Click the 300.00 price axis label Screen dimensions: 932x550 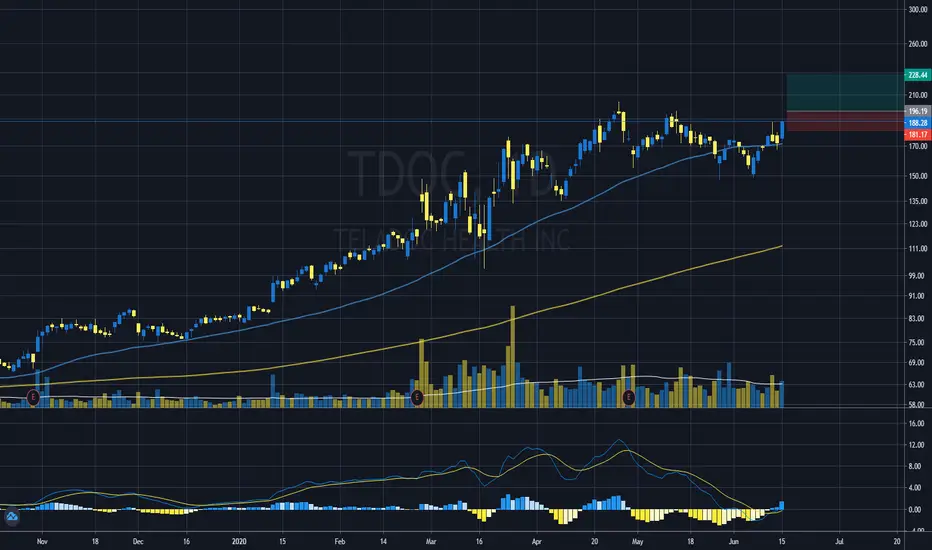(x=918, y=10)
